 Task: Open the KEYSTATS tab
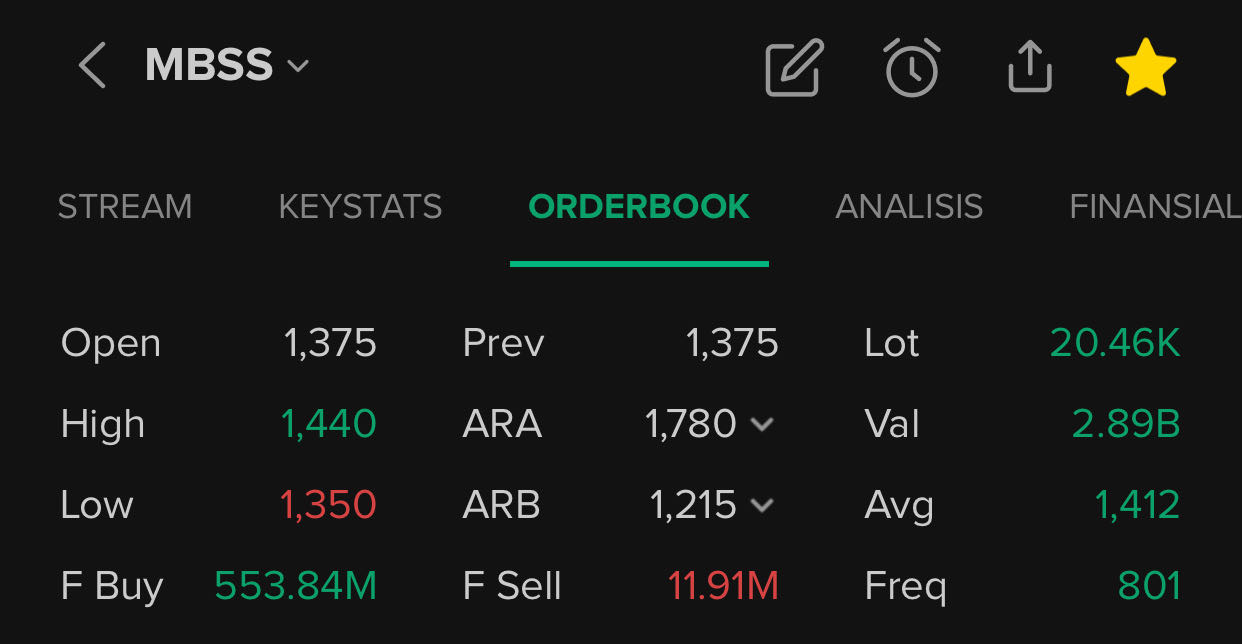[x=360, y=207]
